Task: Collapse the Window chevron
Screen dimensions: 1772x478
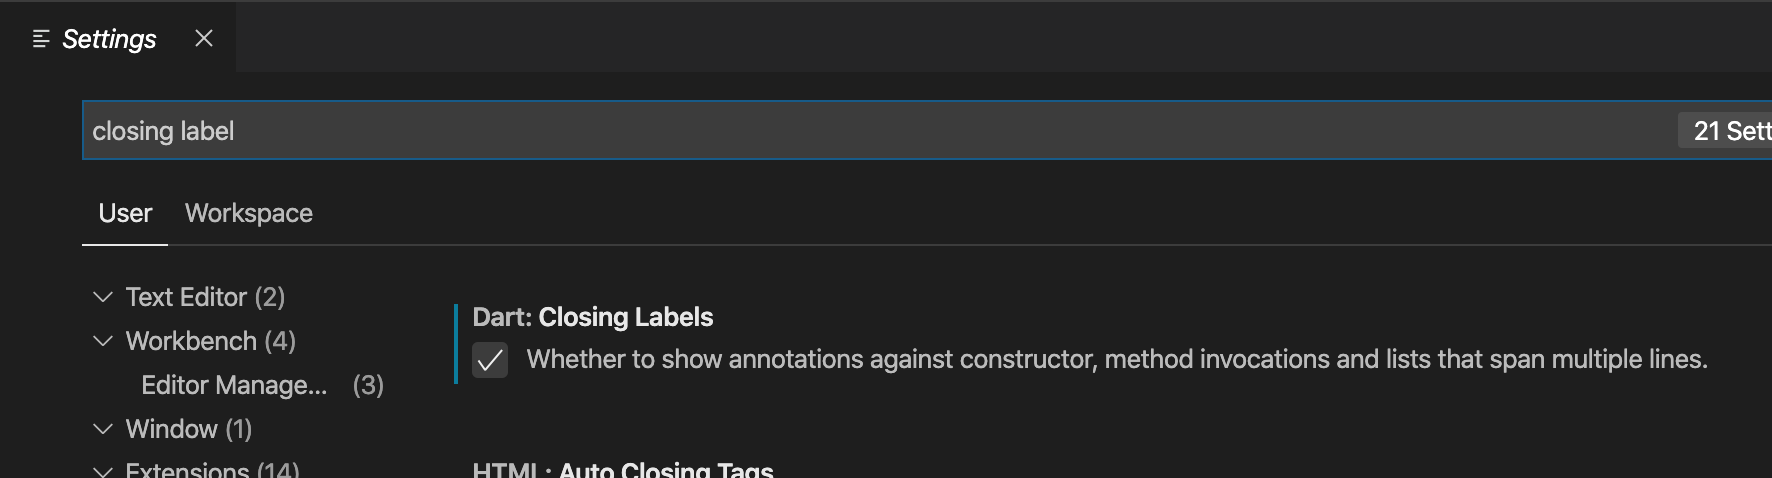Action: [x=102, y=429]
